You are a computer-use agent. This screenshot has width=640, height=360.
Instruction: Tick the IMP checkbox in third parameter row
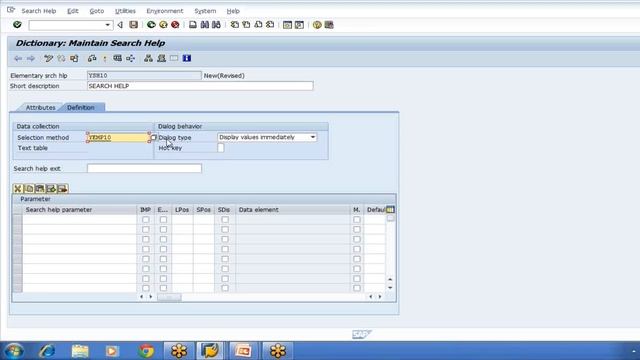[x=146, y=239]
